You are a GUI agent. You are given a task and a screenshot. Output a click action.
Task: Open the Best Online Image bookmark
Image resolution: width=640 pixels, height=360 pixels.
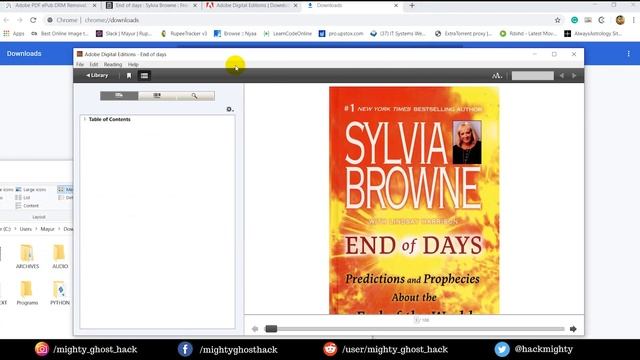[60, 33]
